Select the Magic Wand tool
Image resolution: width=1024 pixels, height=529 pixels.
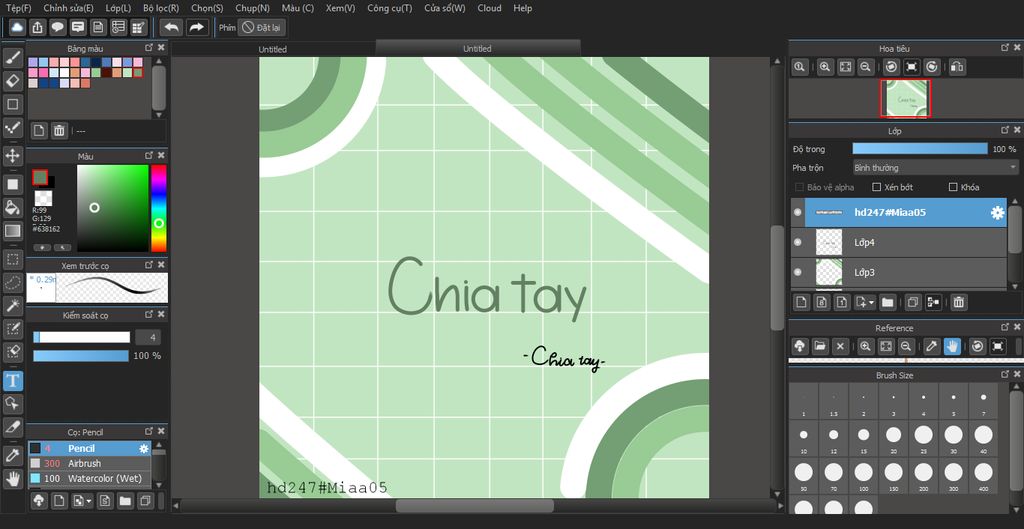tap(12, 304)
